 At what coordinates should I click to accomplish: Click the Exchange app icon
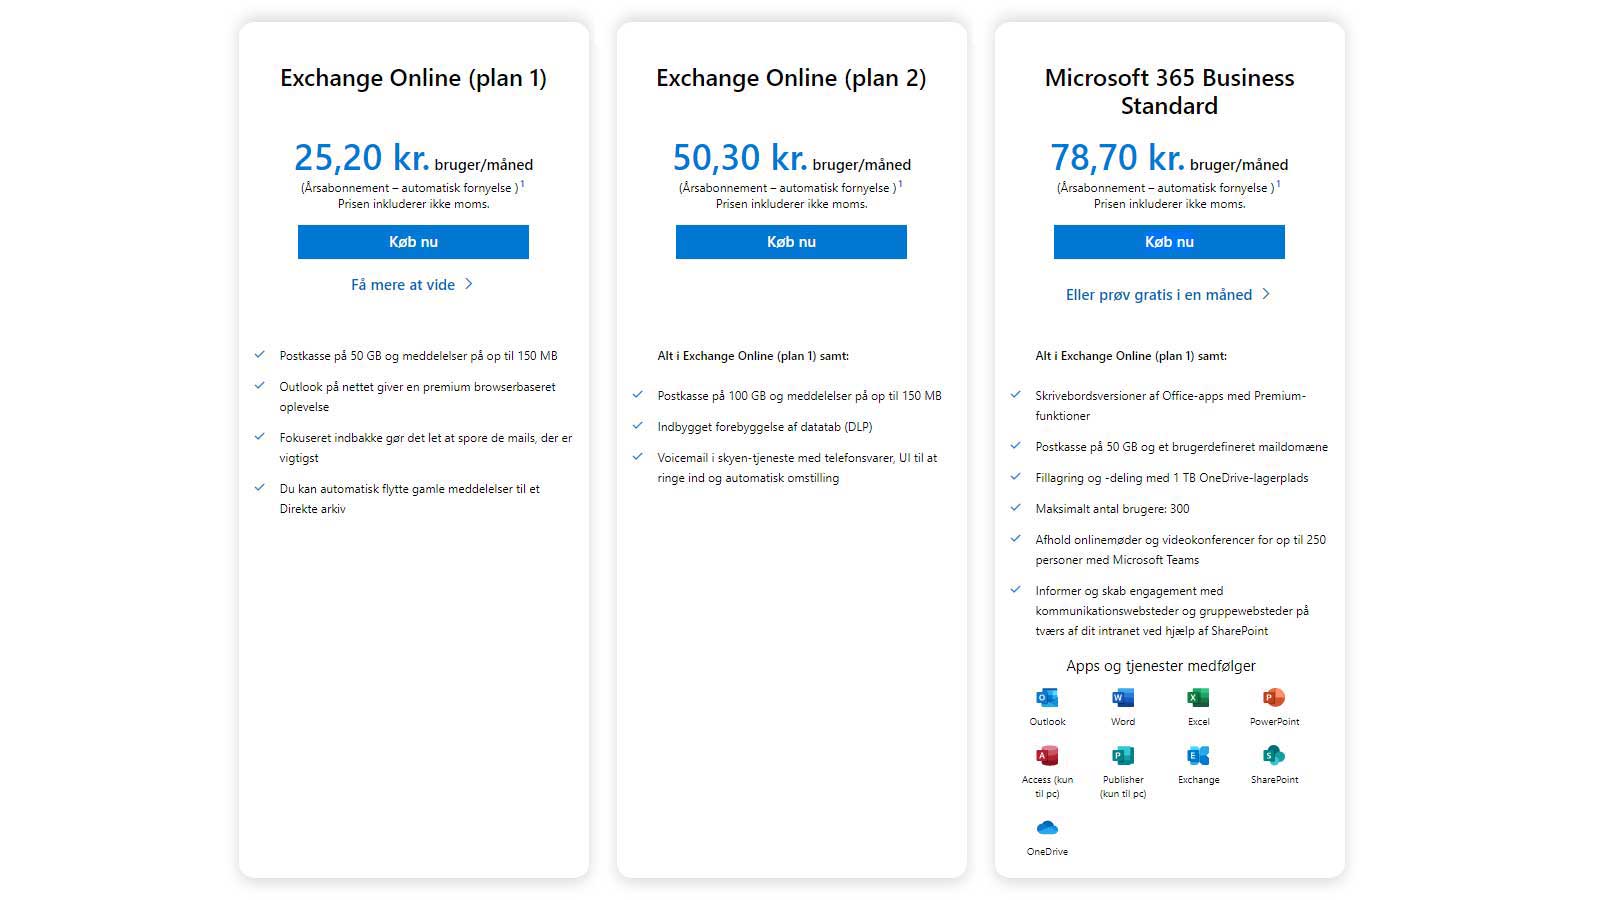pyautogui.click(x=1198, y=755)
